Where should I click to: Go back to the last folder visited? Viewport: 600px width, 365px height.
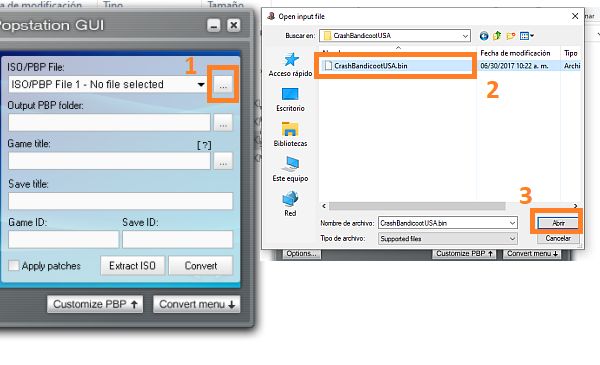click(x=484, y=36)
